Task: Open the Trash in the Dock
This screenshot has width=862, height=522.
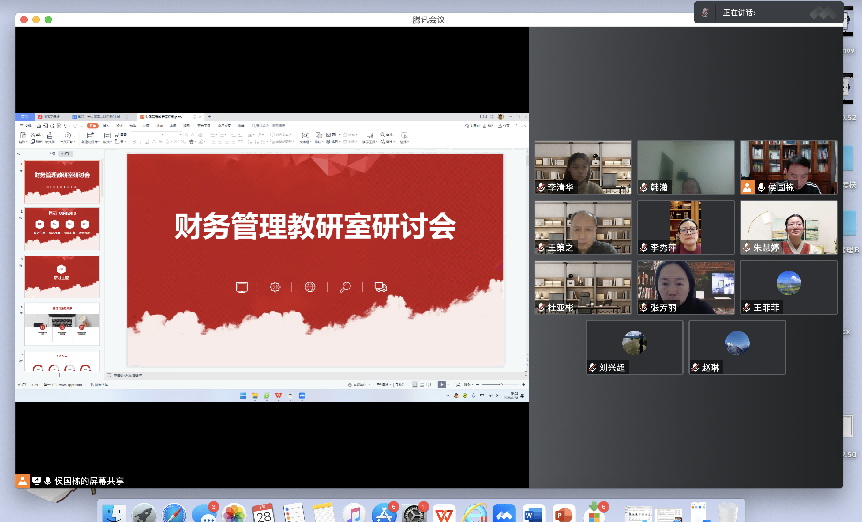Action: tap(727, 513)
